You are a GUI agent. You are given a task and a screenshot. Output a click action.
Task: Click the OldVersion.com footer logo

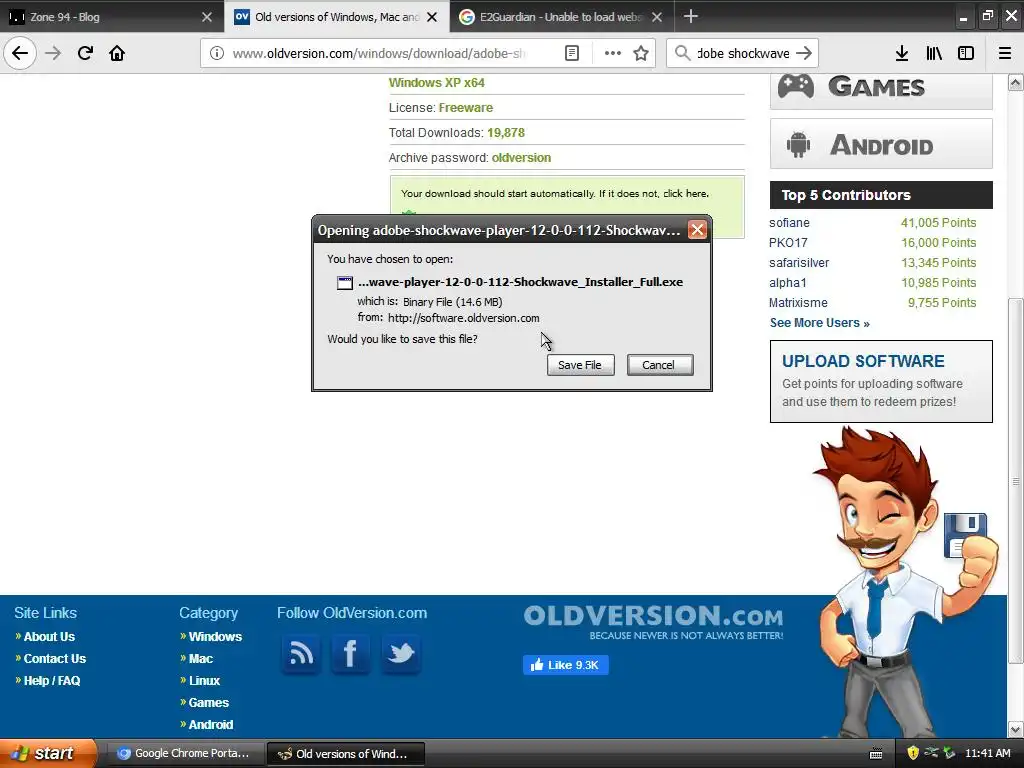tap(653, 622)
